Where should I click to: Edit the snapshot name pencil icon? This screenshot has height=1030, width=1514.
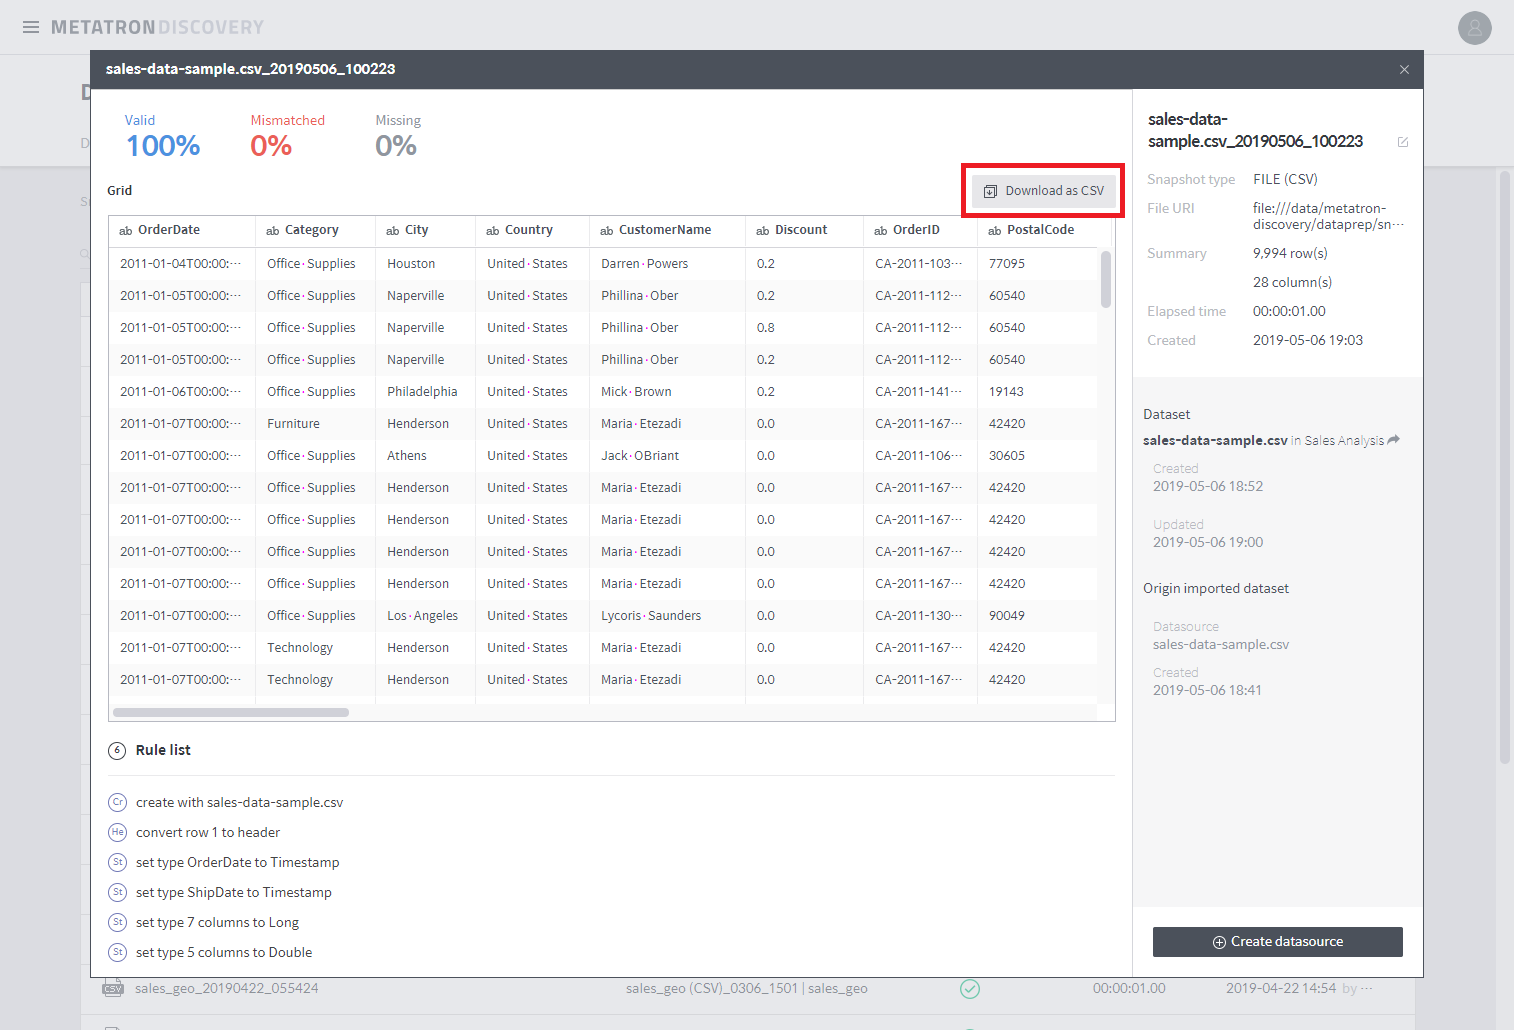1403,142
